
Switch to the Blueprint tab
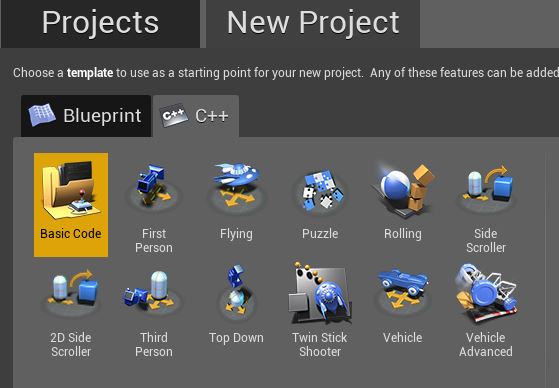click(x=86, y=116)
